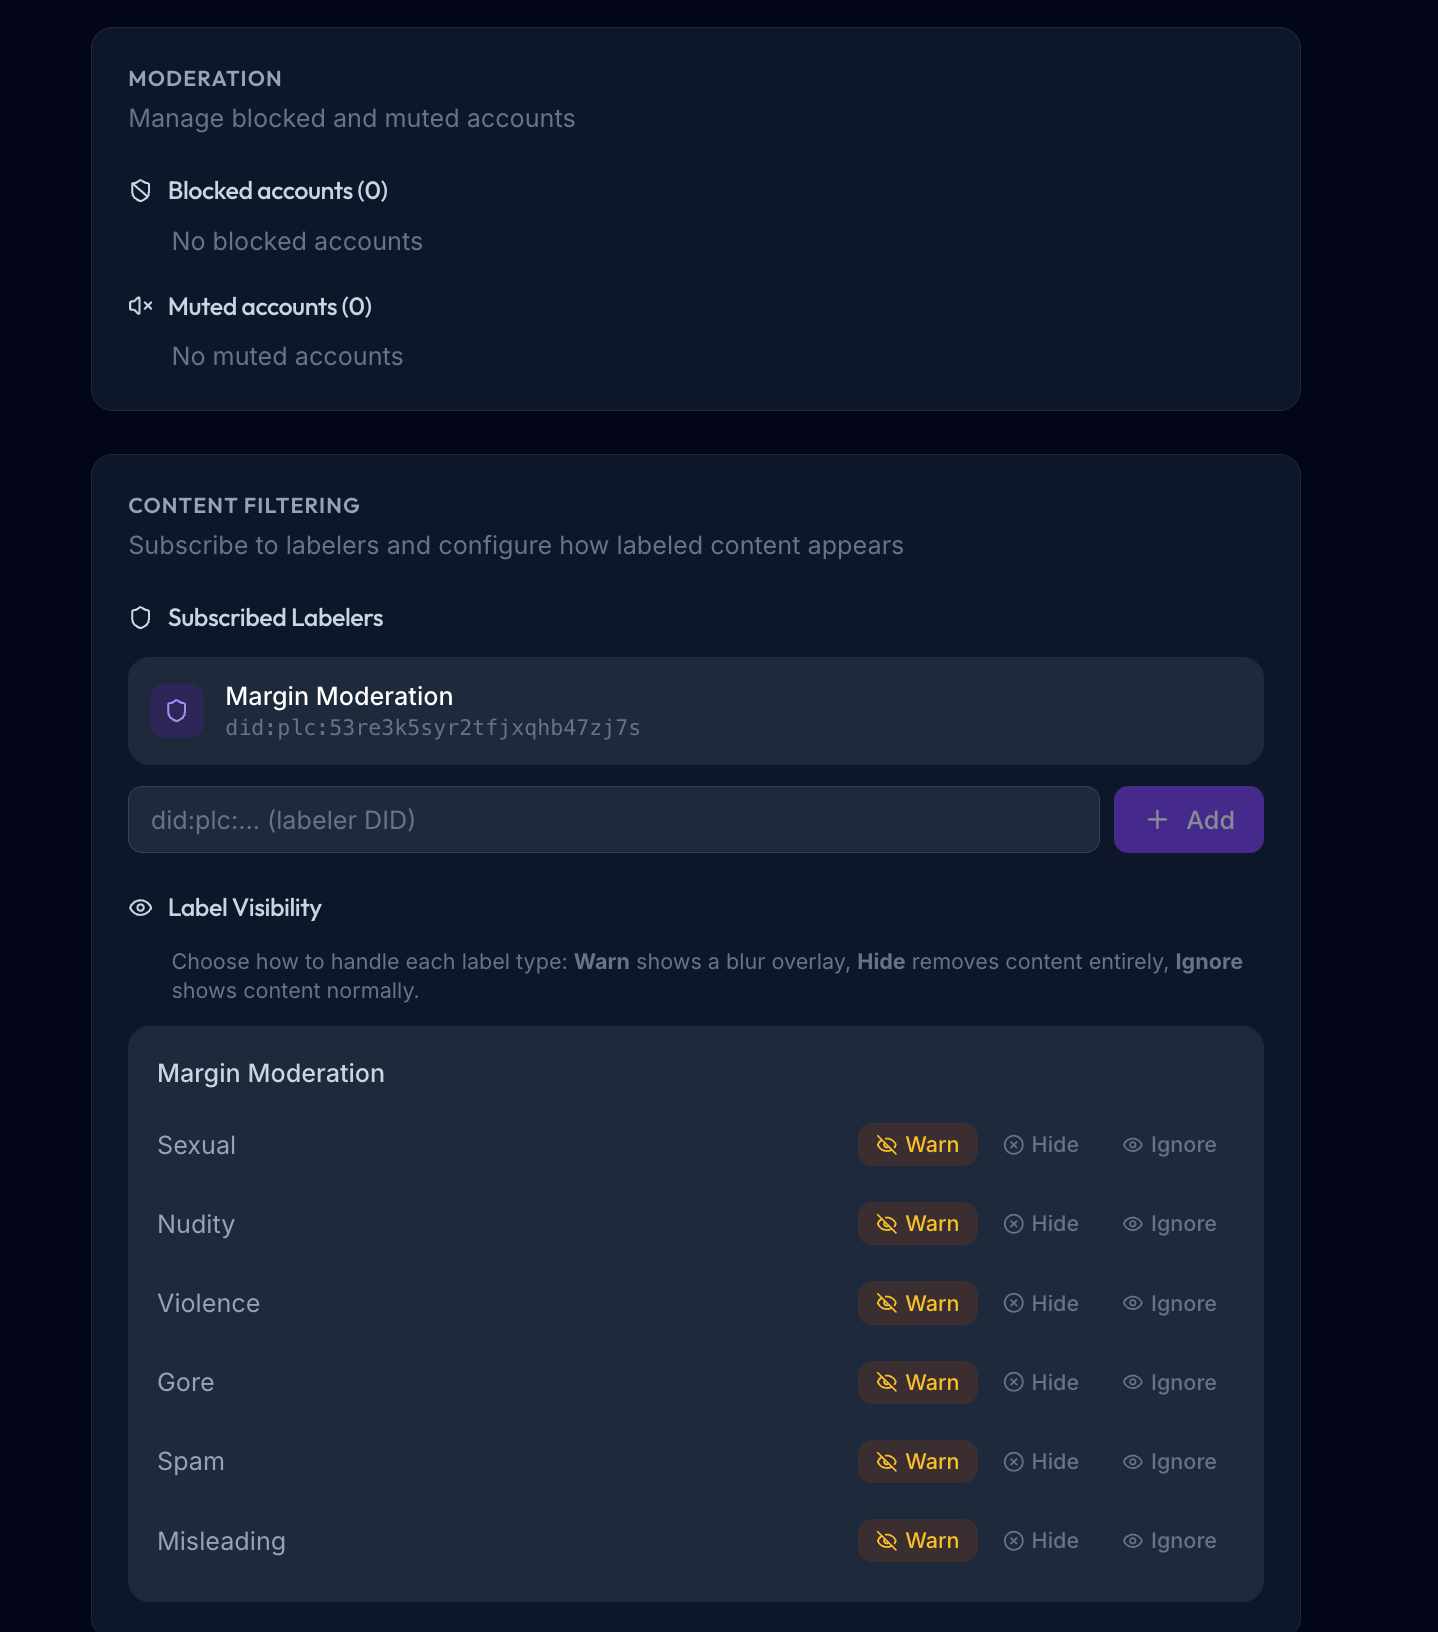Set Nudity label to Ignore
This screenshot has width=1438, height=1632.
1169,1224
